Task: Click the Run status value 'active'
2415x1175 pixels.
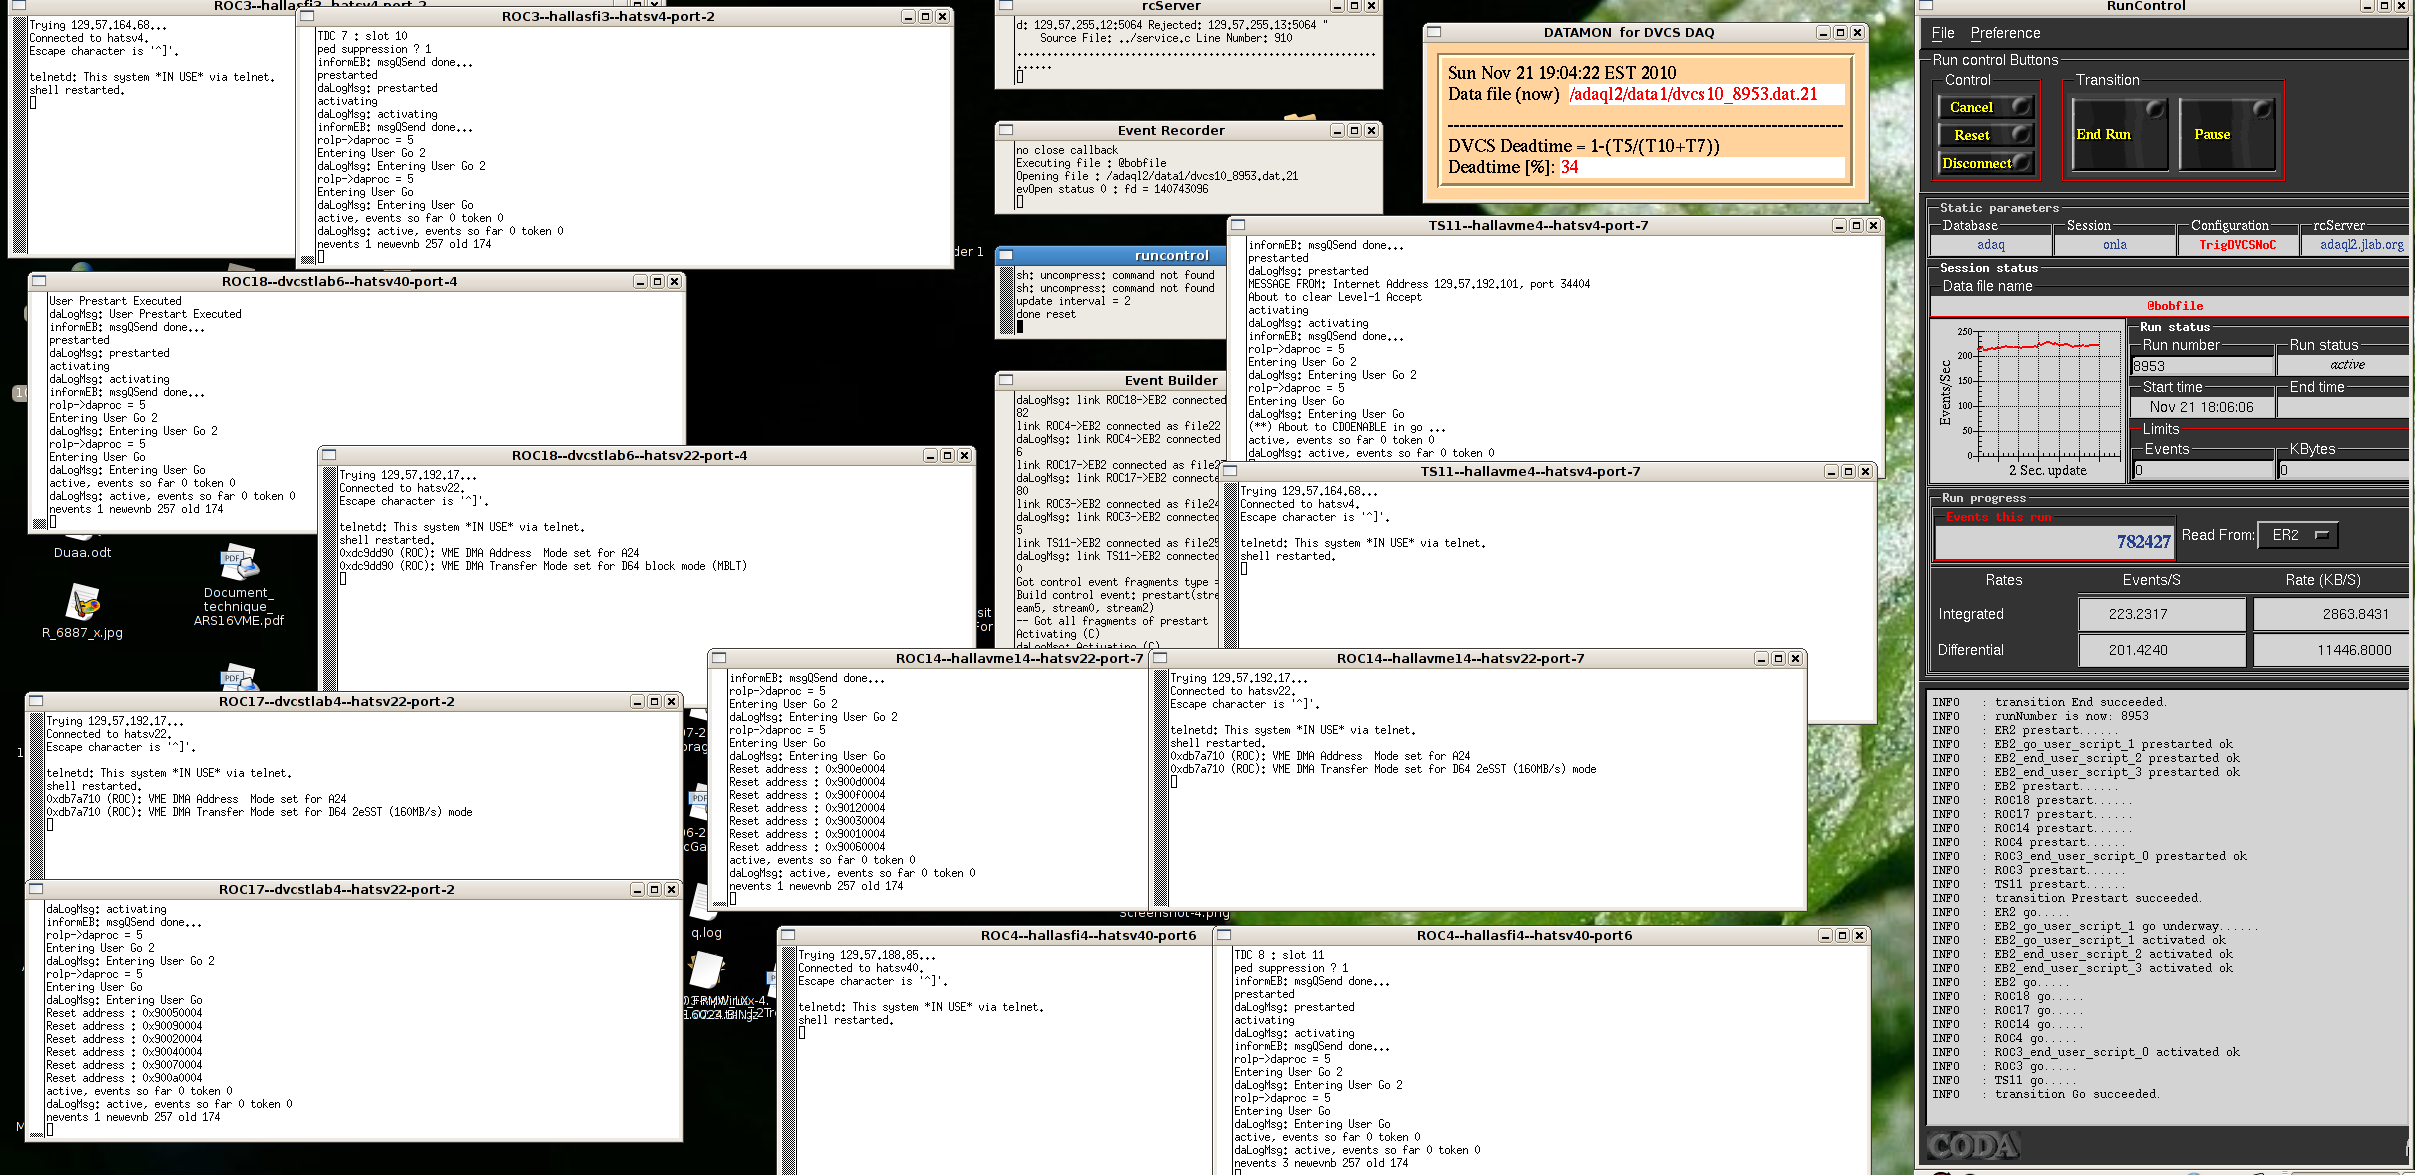Action: pos(2347,365)
